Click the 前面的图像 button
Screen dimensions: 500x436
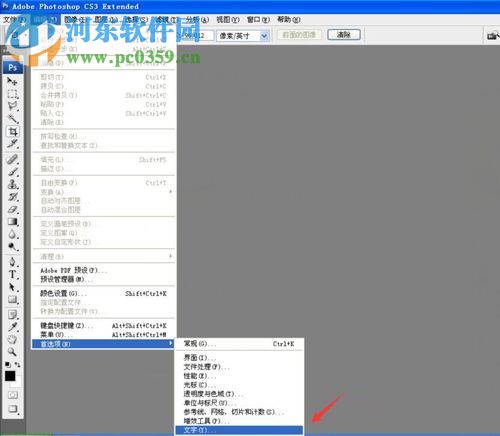pyautogui.click(x=299, y=35)
